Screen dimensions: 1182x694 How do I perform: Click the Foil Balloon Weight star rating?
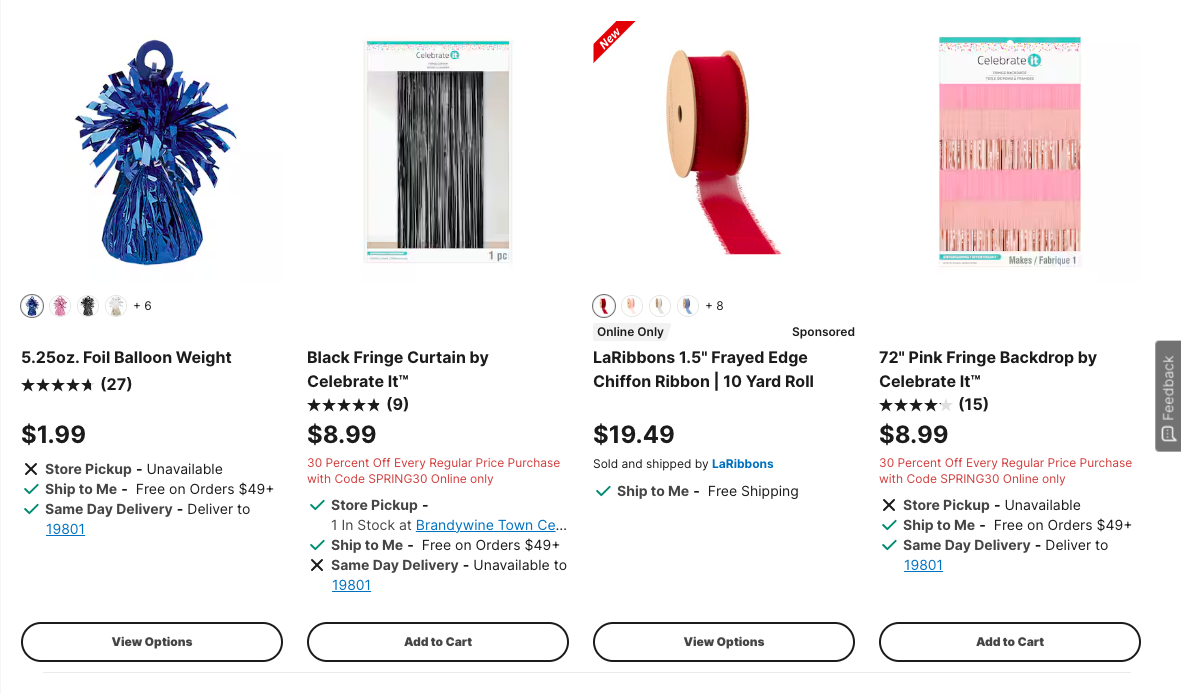click(x=57, y=385)
